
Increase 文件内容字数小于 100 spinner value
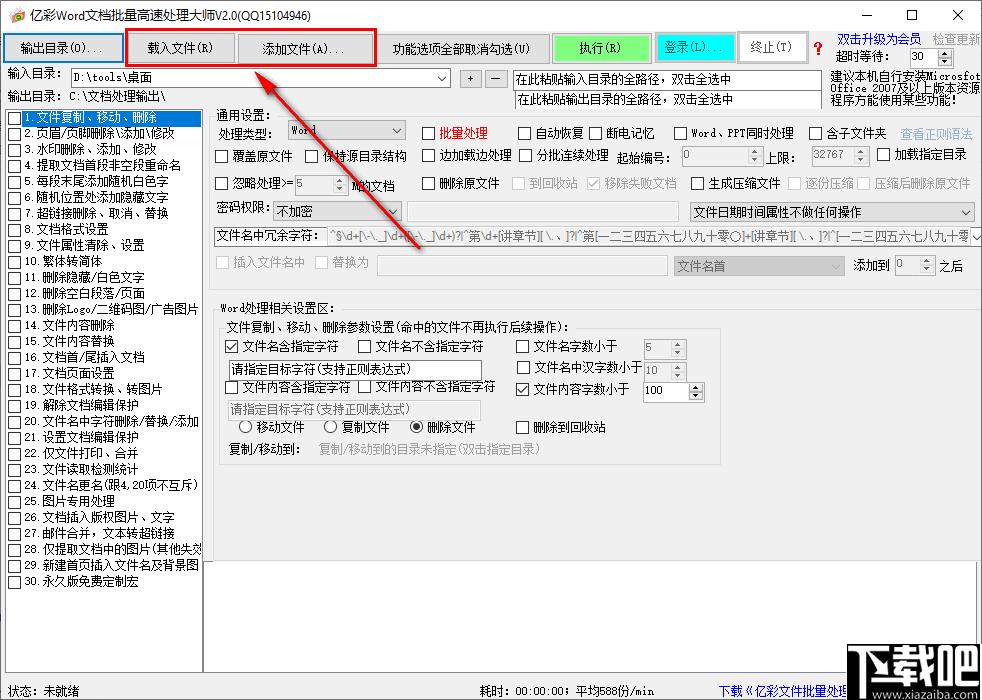696,386
